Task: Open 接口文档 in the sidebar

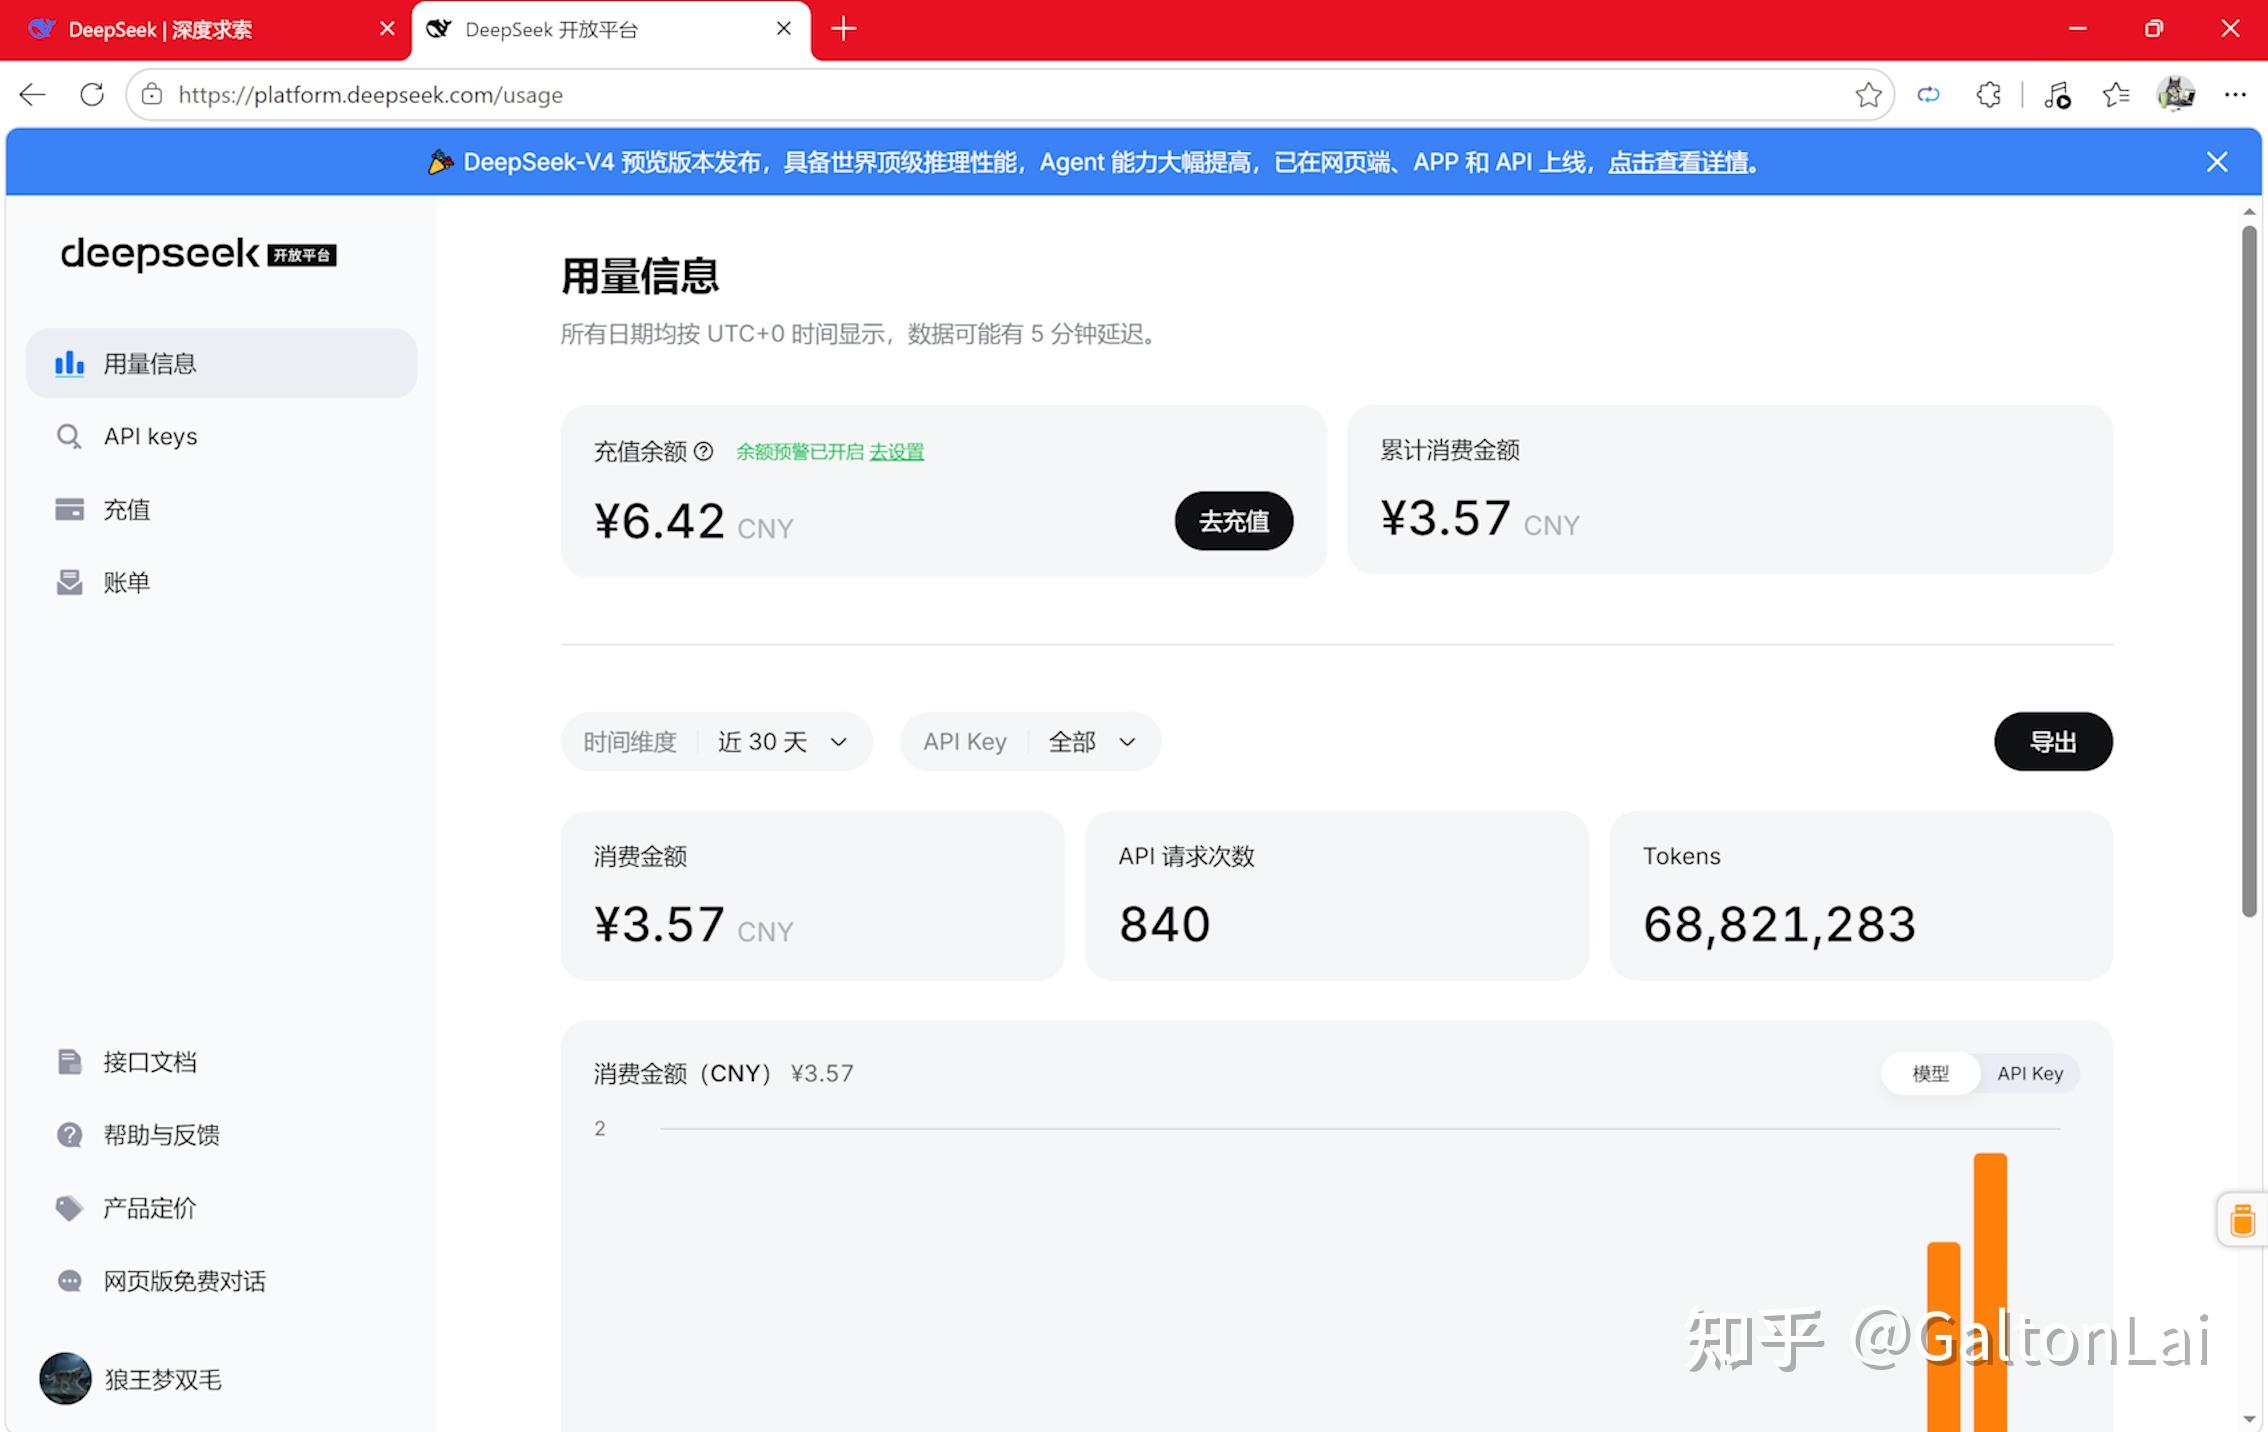Action: click(x=221, y=1061)
